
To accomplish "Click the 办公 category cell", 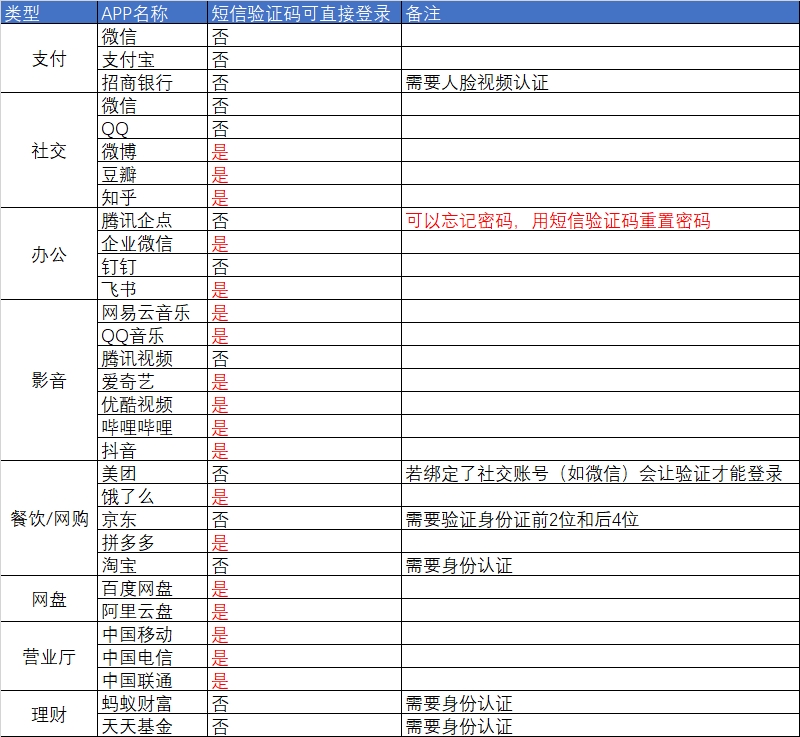I will pos(49,253).
